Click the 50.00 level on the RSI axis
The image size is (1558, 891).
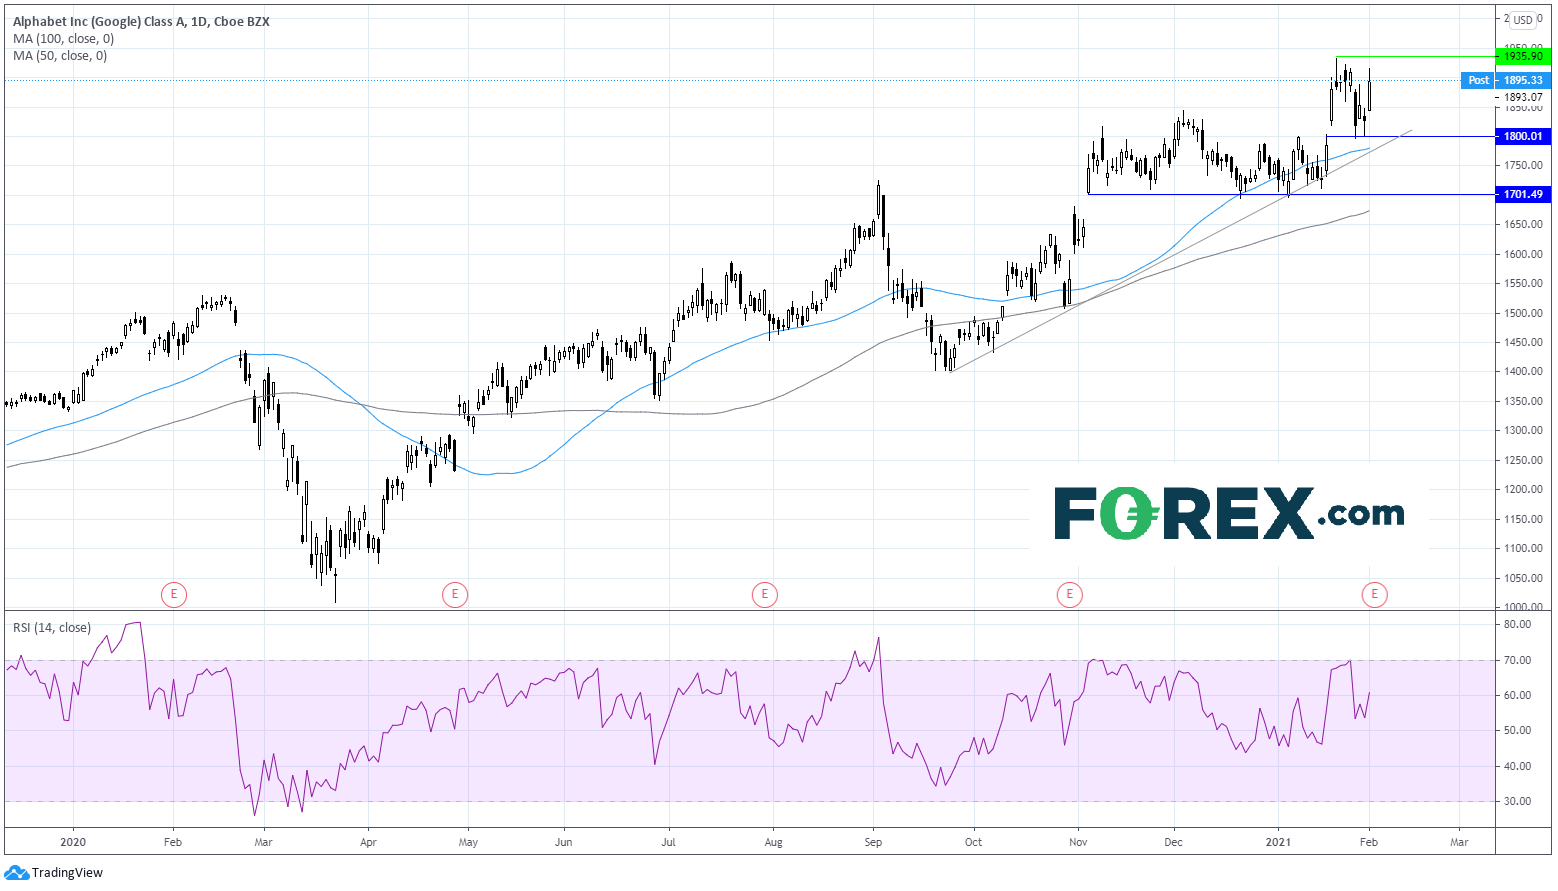[x=1517, y=731]
